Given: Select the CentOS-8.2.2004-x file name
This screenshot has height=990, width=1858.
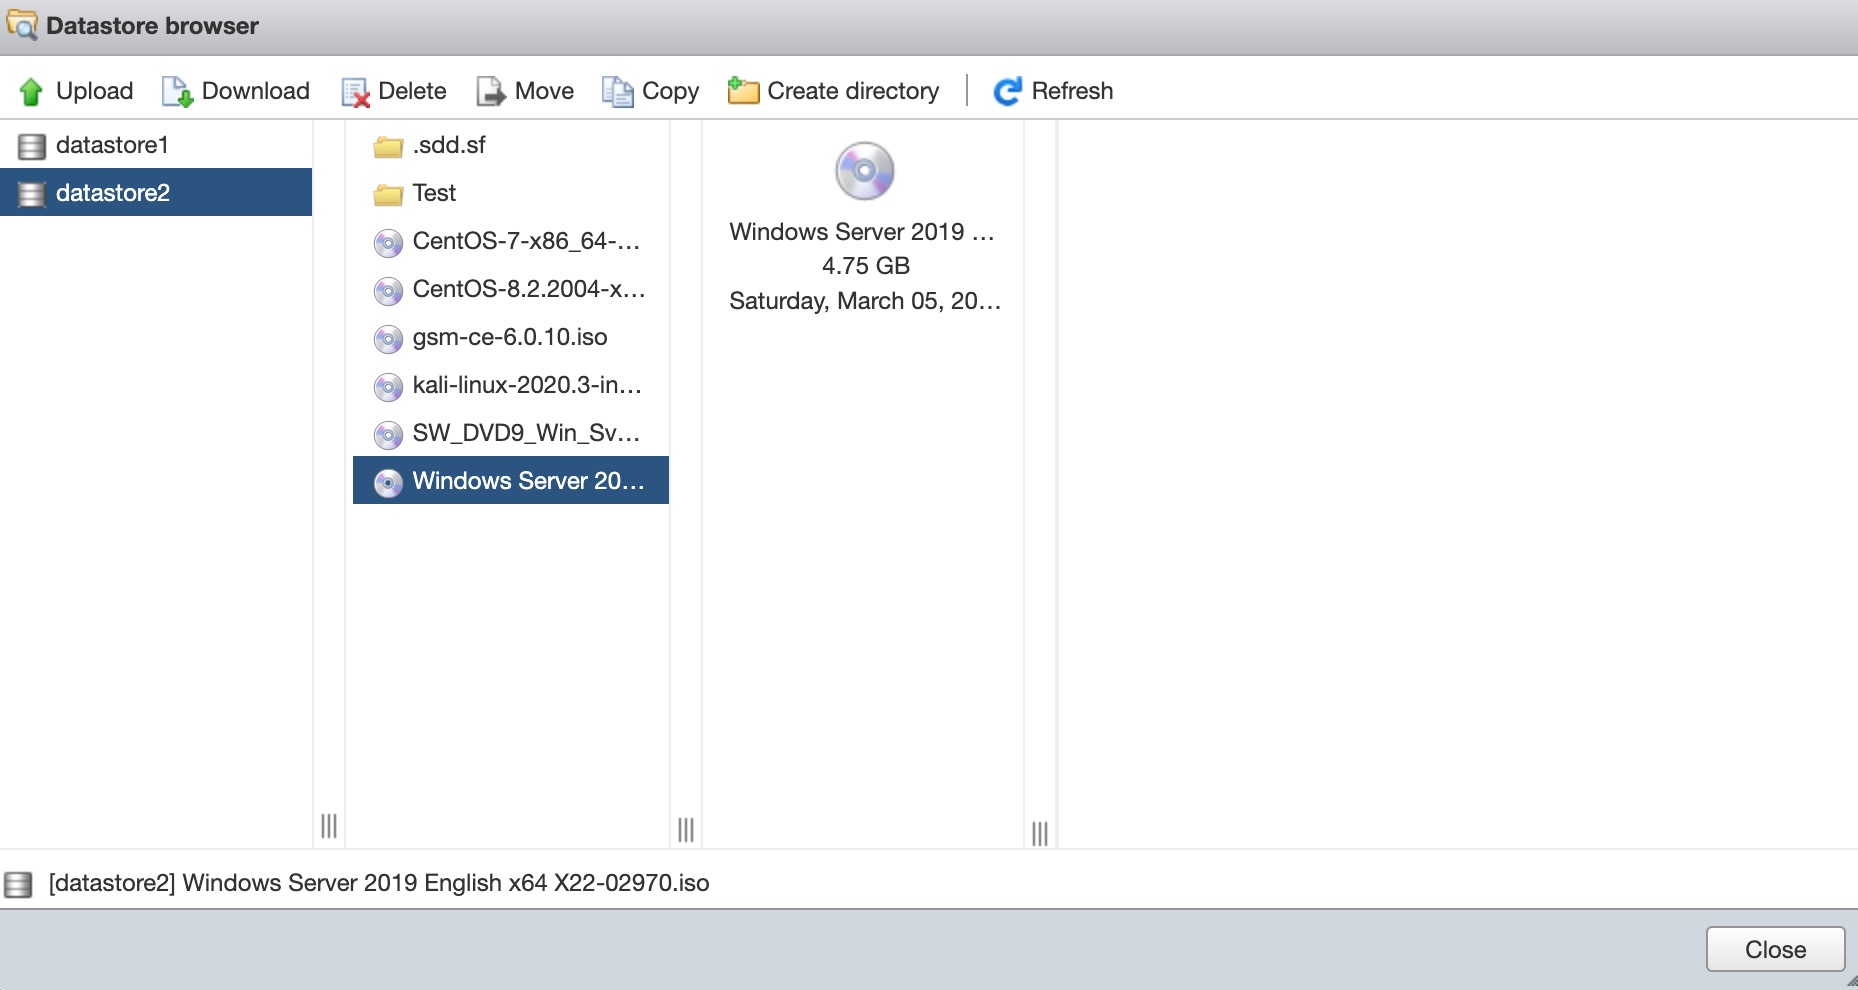Looking at the screenshot, I should tap(529, 289).
